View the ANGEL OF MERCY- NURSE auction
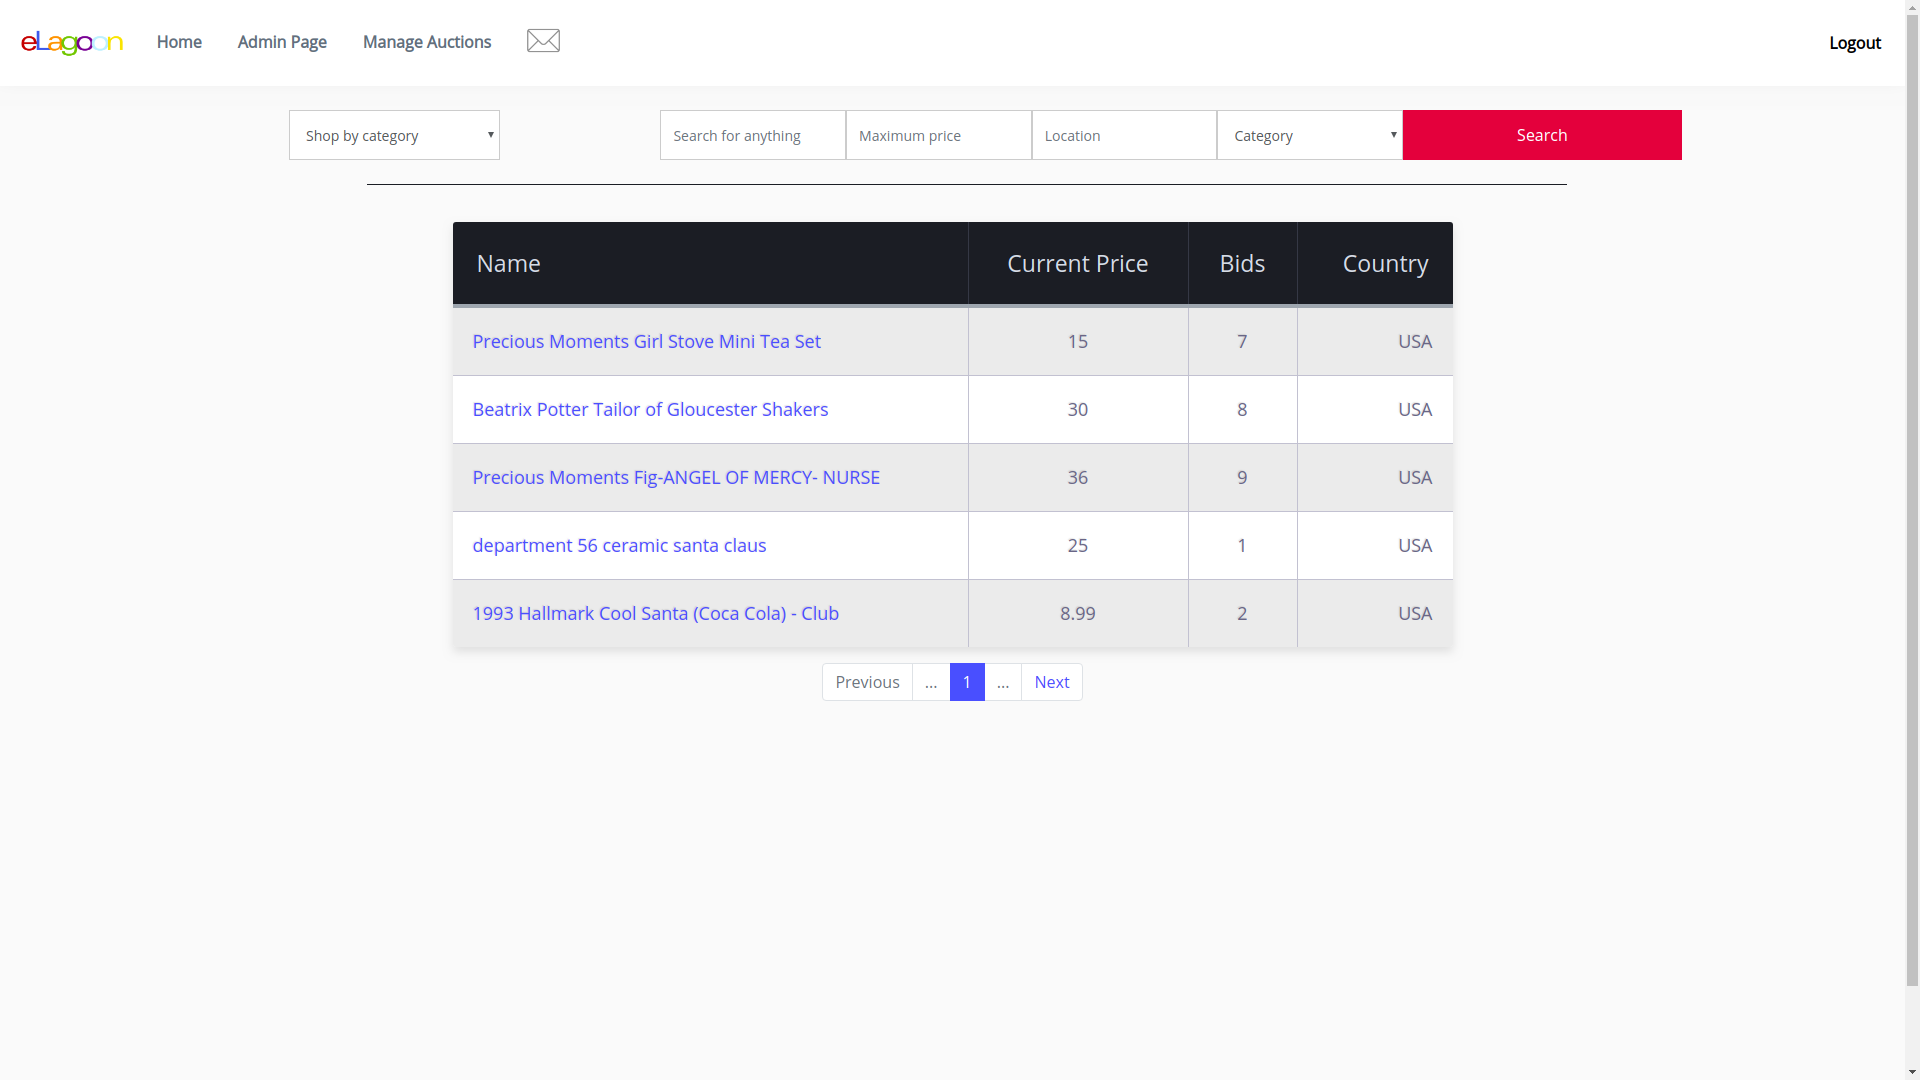The width and height of the screenshot is (1920, 1080). pos(676,478)
